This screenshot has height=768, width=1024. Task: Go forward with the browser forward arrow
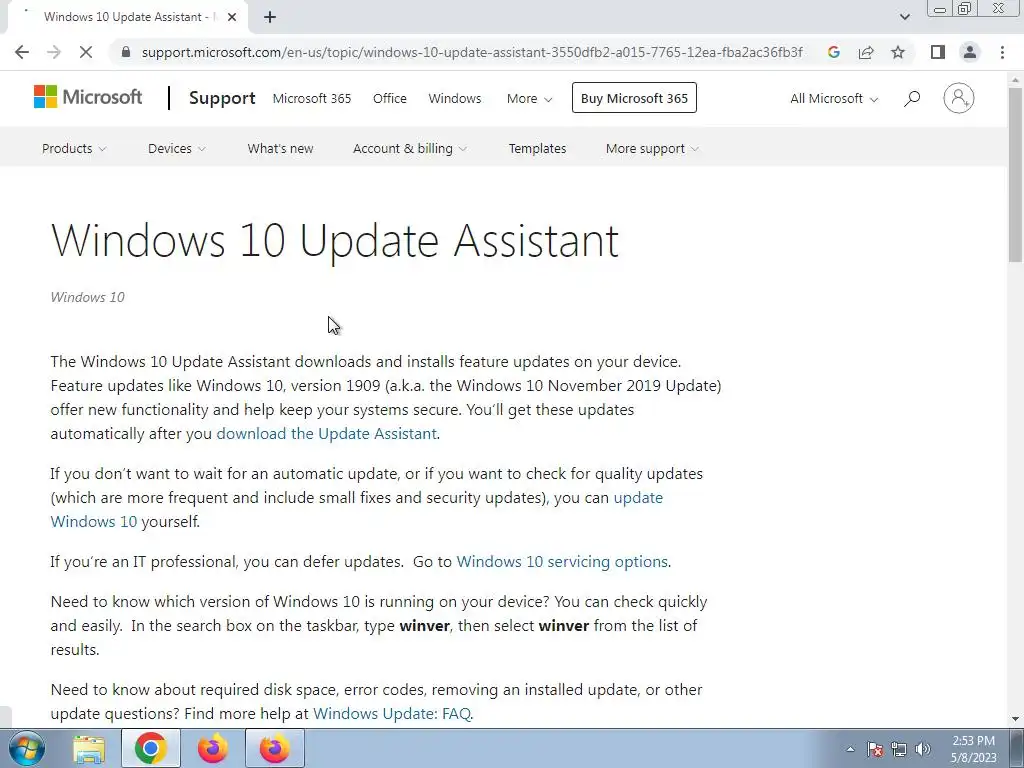click(54, 52)
